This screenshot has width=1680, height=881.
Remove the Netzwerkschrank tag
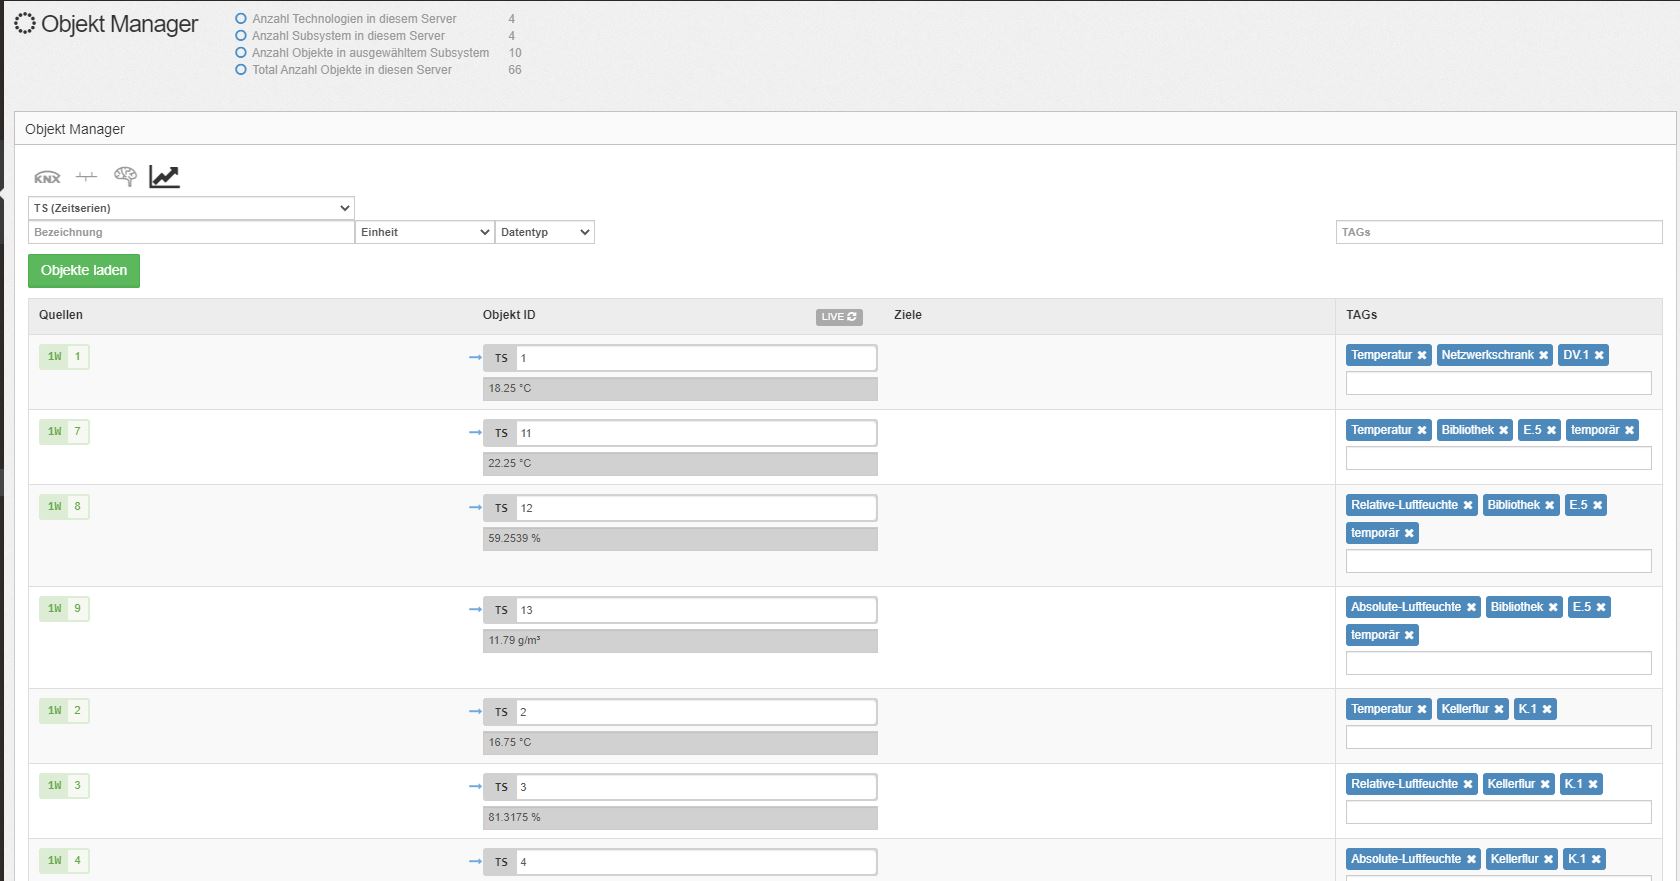[x=1543, y=356]
